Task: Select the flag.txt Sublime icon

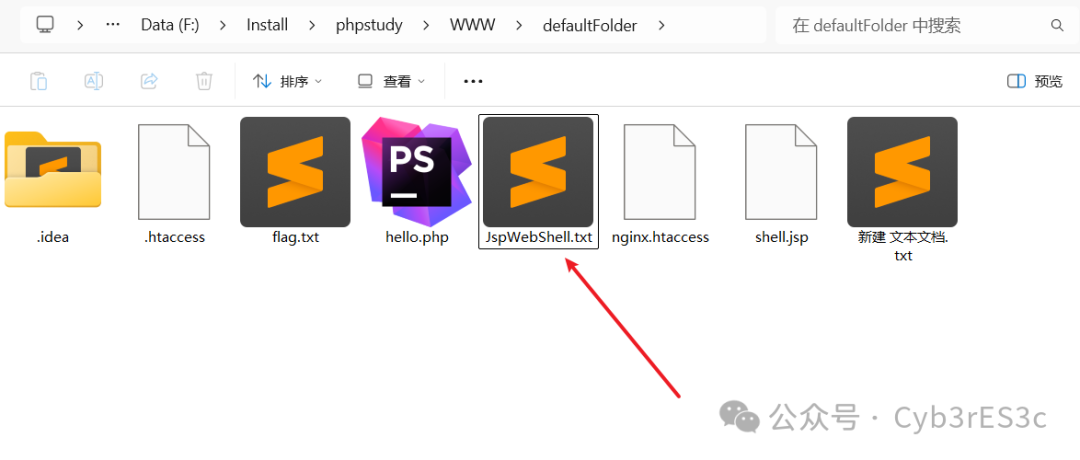Action: coord(295,172)
